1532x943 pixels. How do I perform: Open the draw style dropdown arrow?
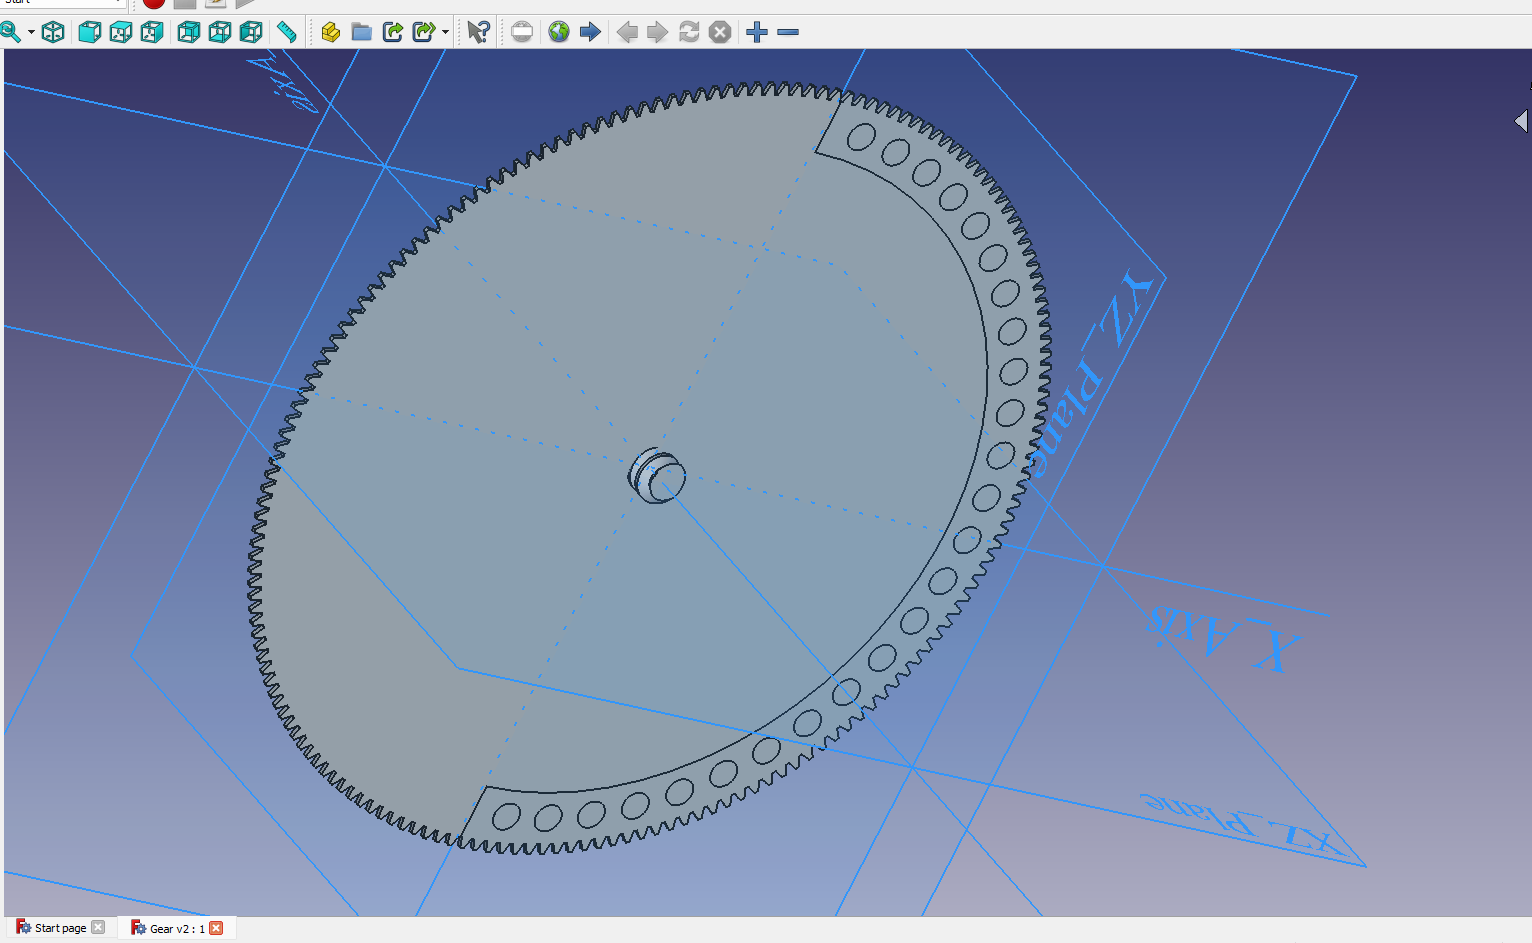31,33
